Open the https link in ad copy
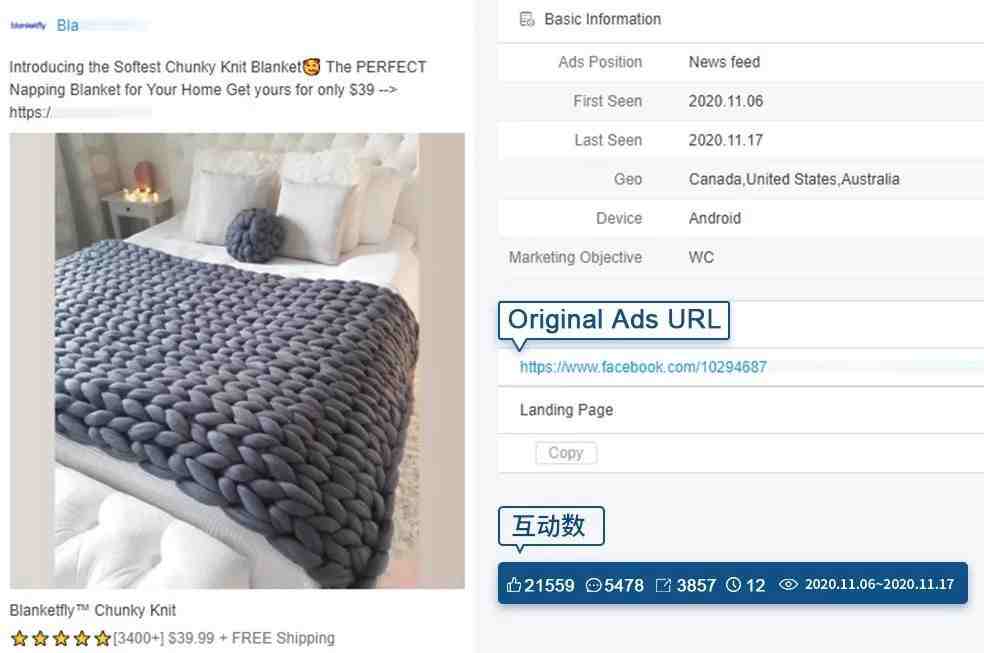984x653 pixels. point(30,112)
